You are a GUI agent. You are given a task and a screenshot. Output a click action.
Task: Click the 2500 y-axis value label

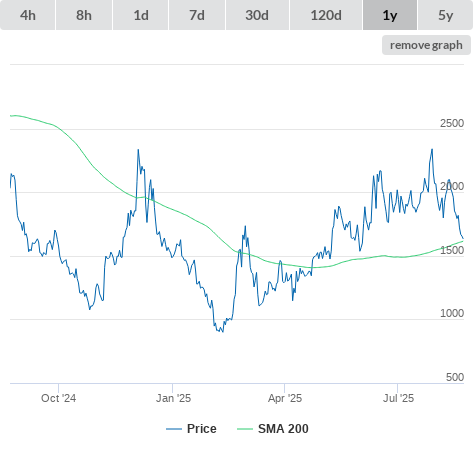[452, 123]
